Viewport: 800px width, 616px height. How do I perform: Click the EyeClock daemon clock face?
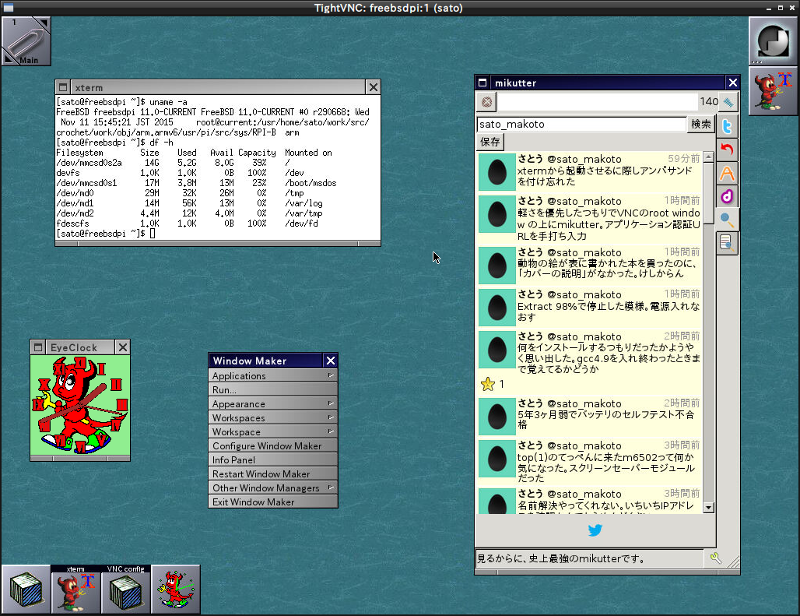coord(80,405)
